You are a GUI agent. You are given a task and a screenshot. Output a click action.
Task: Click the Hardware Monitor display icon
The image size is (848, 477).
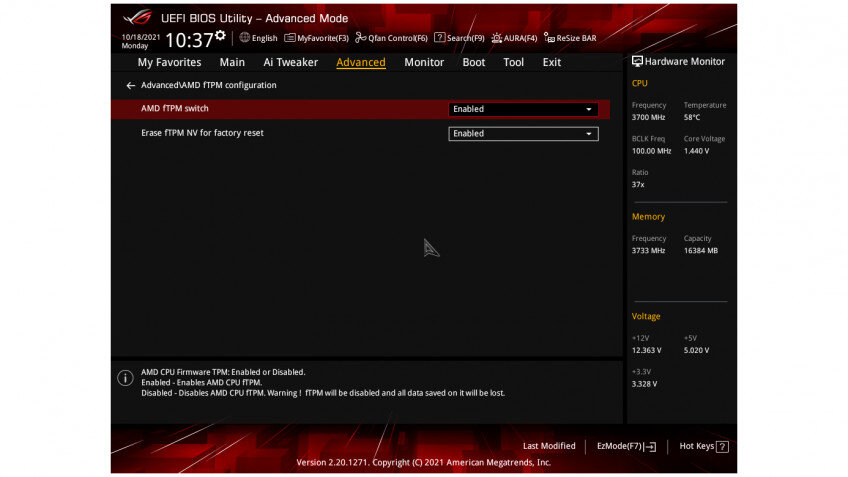point(637,61)
